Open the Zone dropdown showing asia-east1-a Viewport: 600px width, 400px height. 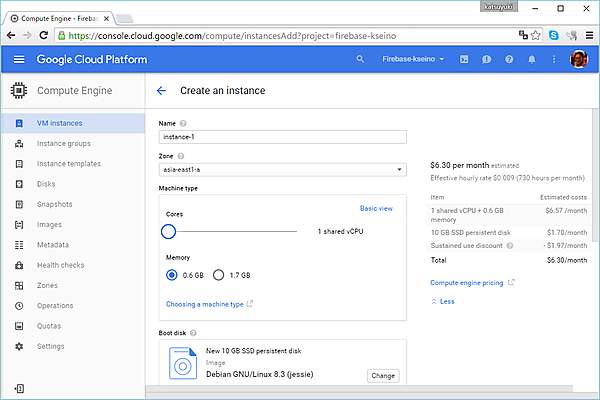click(x=282, y=170)
